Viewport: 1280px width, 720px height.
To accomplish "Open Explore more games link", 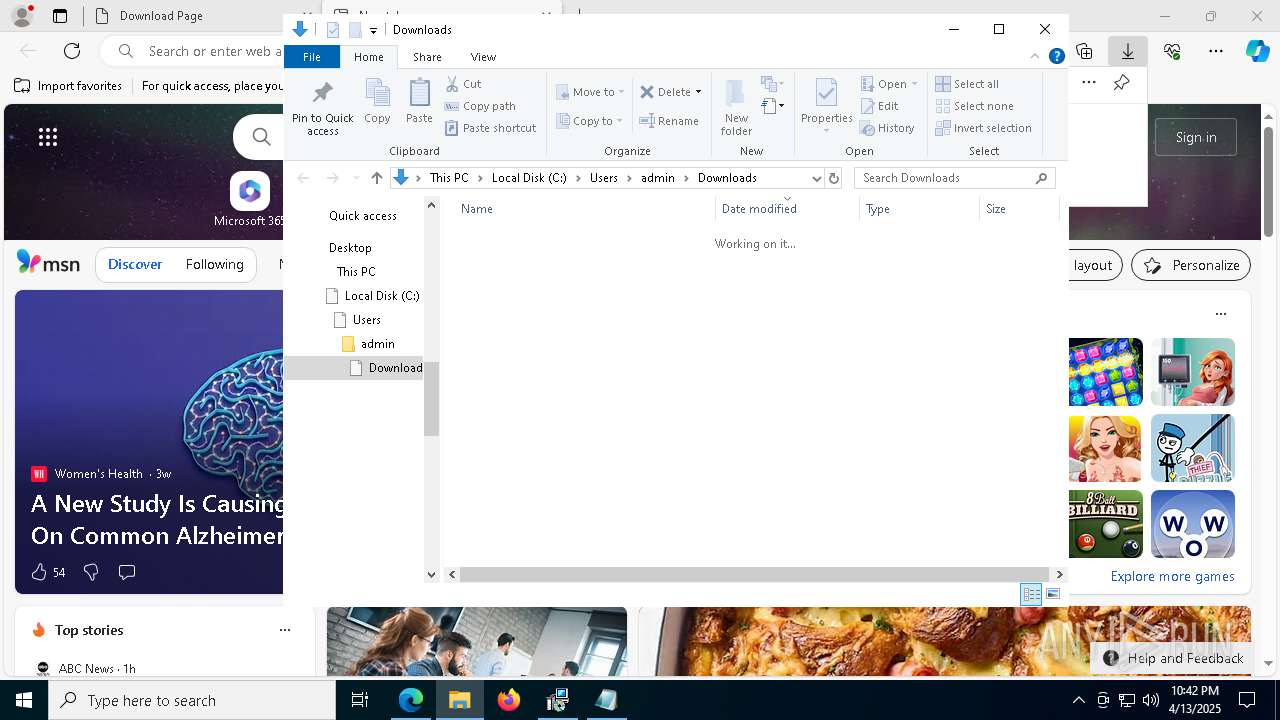I will tap(1172, 576).
